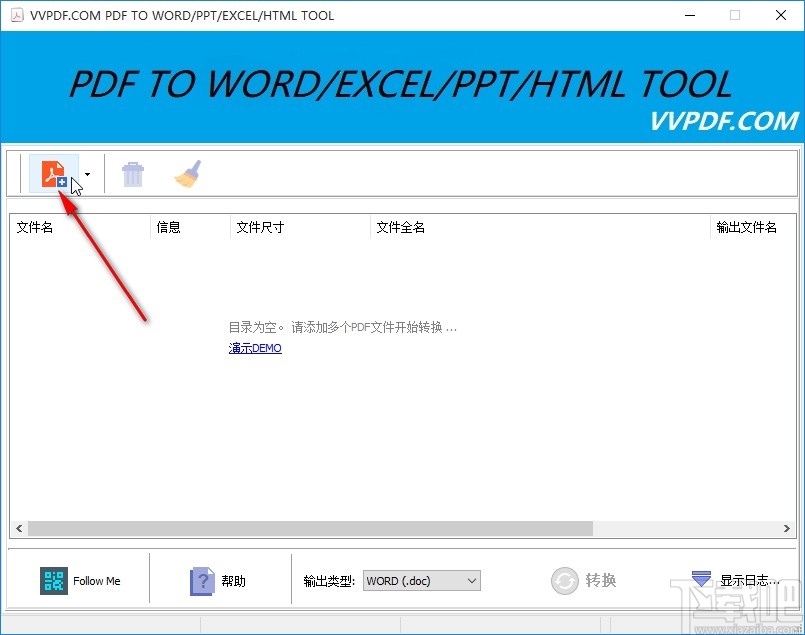Click the Follow Me QR code icon

54,580
